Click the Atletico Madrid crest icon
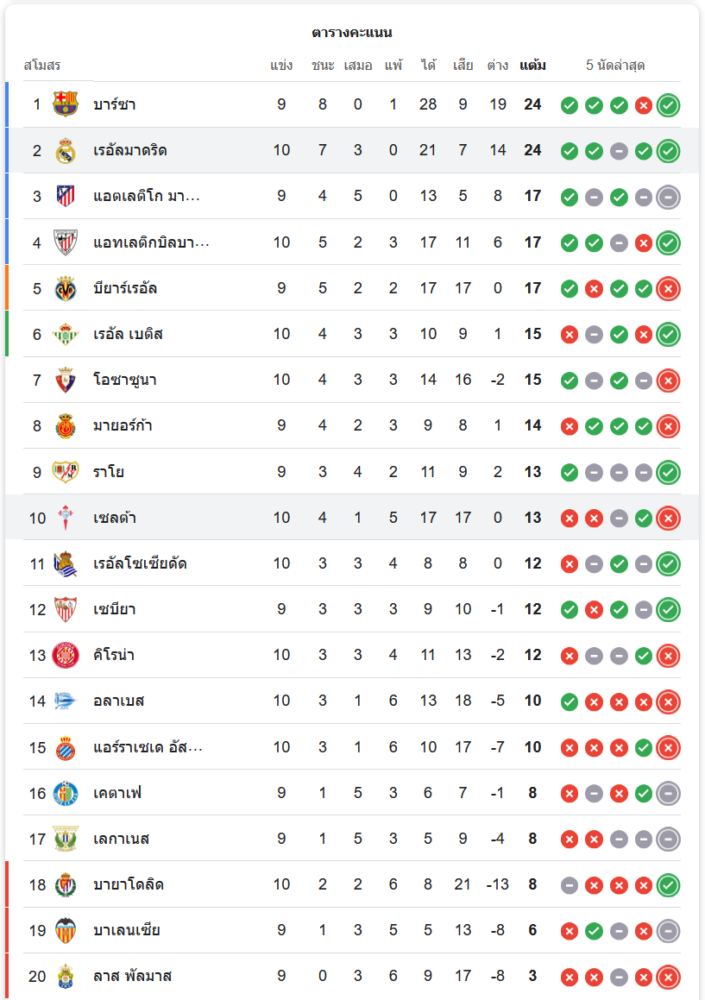This screenshot has height=1000, width=705. (66, 196)
